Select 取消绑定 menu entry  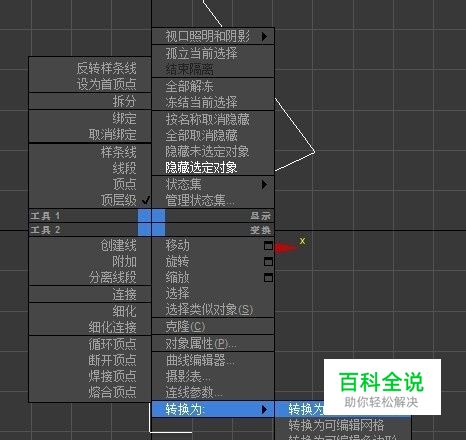[112, 135]
